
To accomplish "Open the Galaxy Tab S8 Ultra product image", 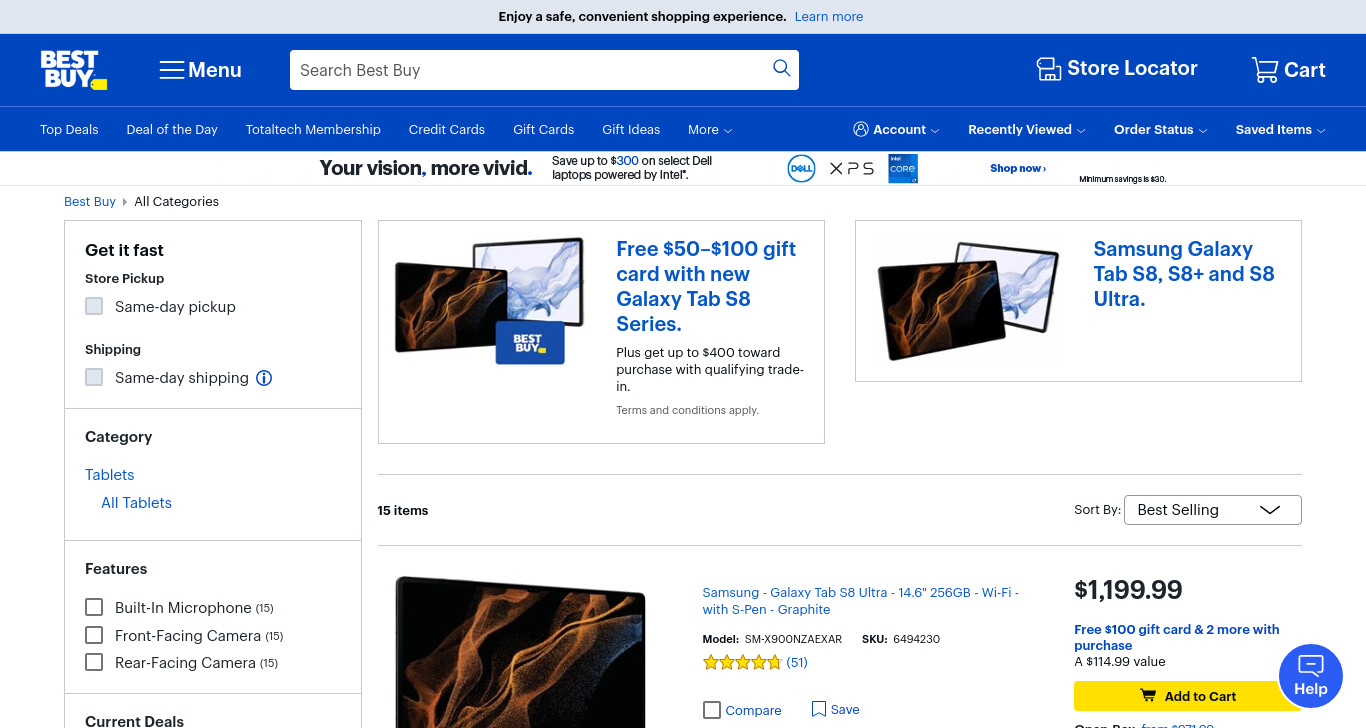I will [x=520, y=651].
